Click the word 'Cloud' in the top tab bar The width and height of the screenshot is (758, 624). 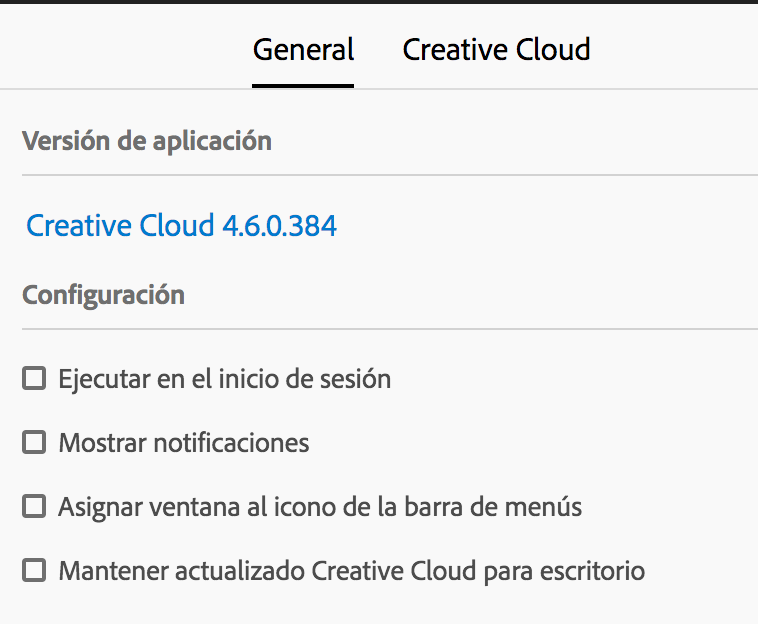553,50
